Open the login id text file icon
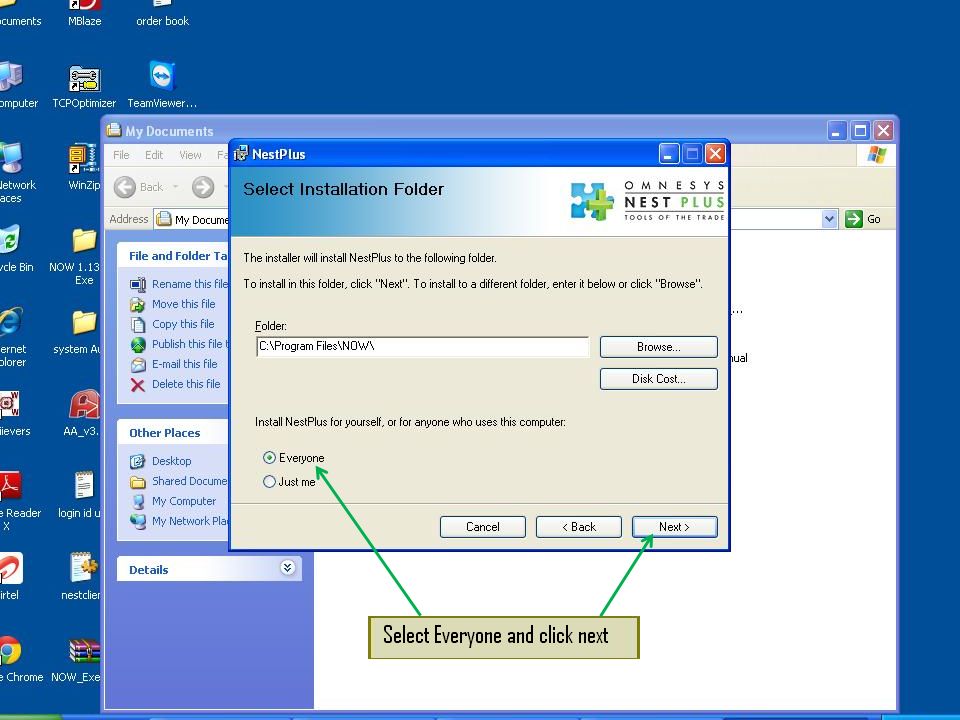 pos(83,487)
